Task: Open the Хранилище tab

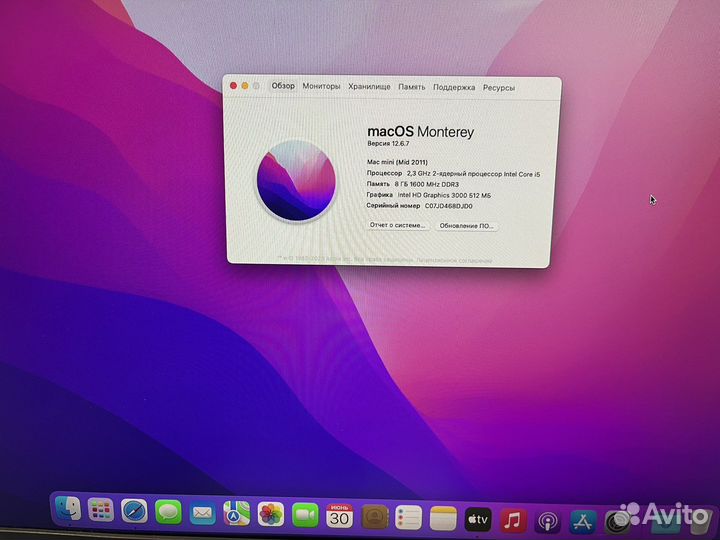Action: point(369,87)
